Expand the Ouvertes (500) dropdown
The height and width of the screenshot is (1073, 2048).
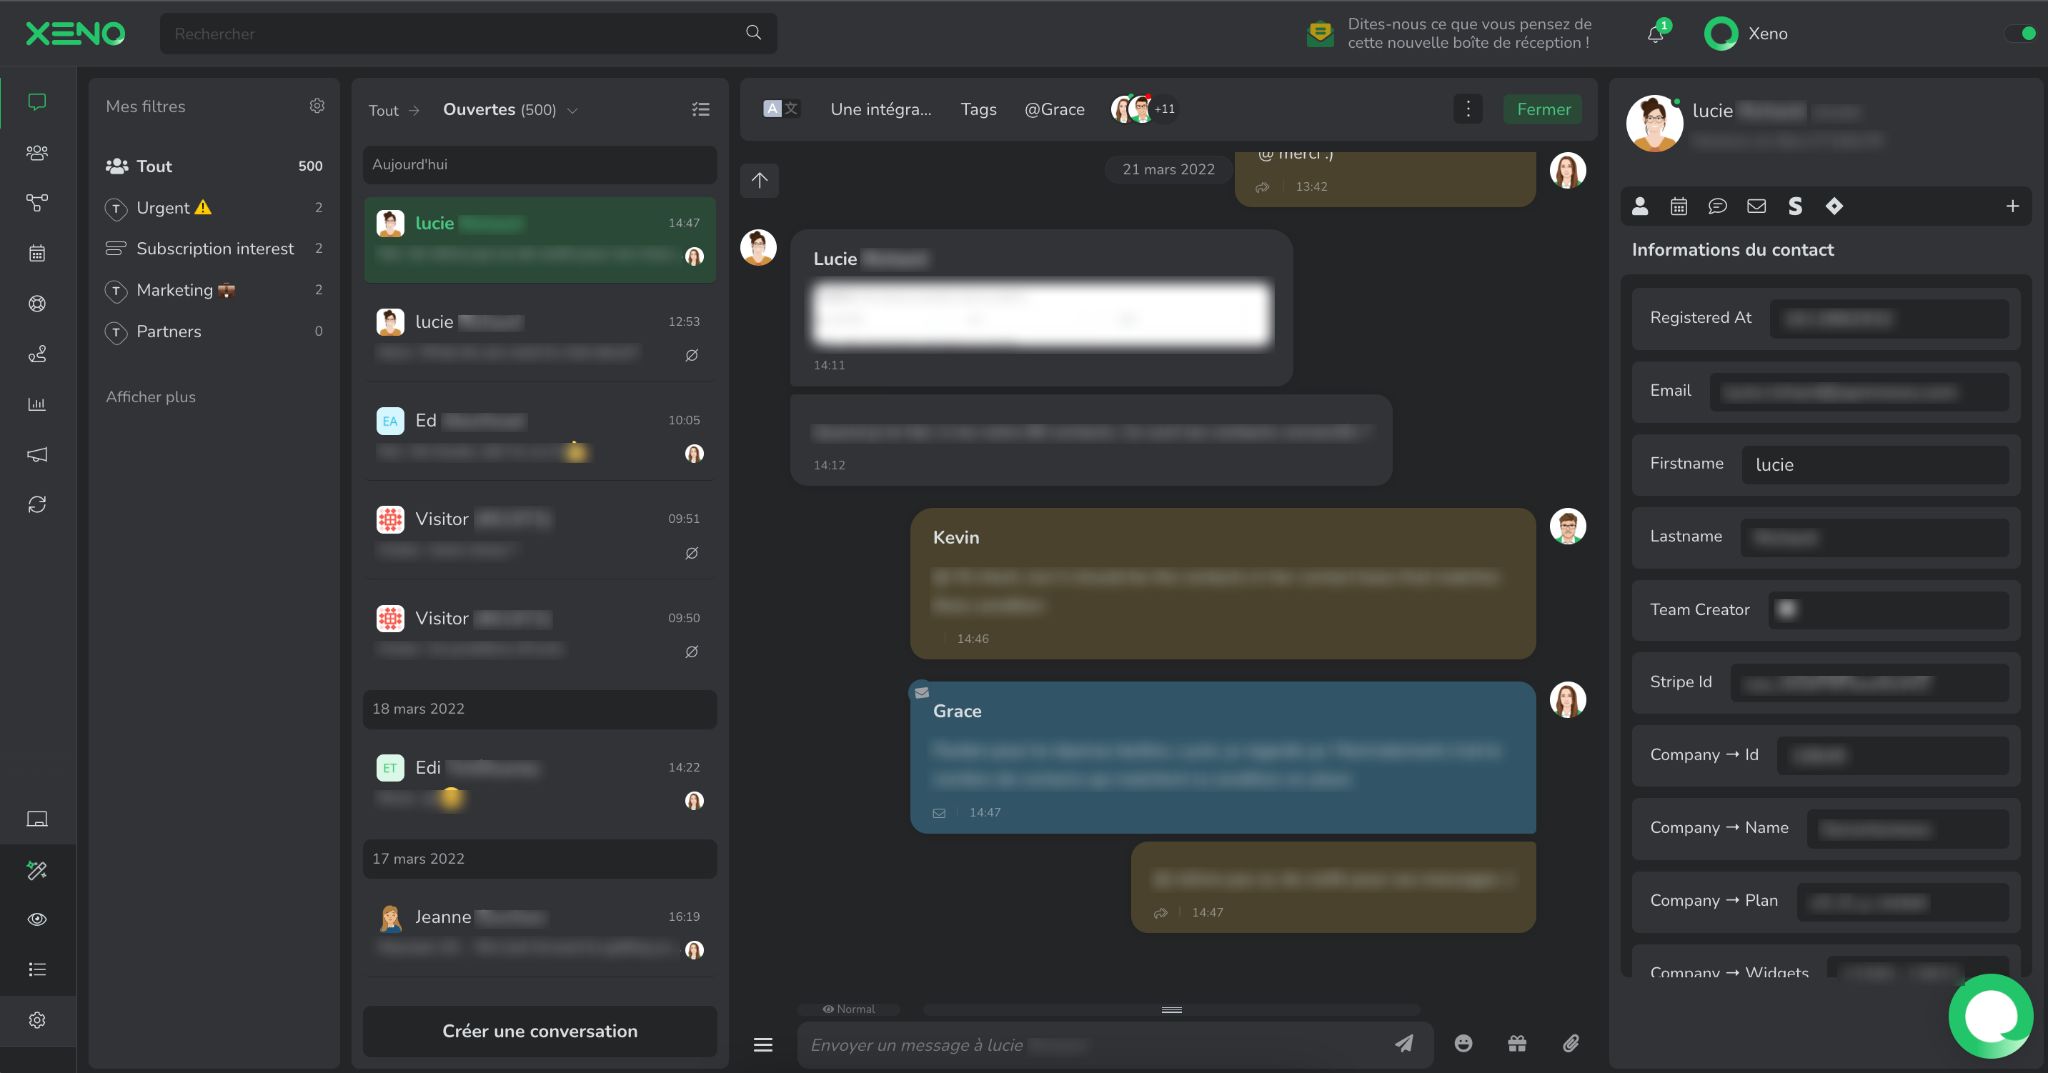click(572, 110)
